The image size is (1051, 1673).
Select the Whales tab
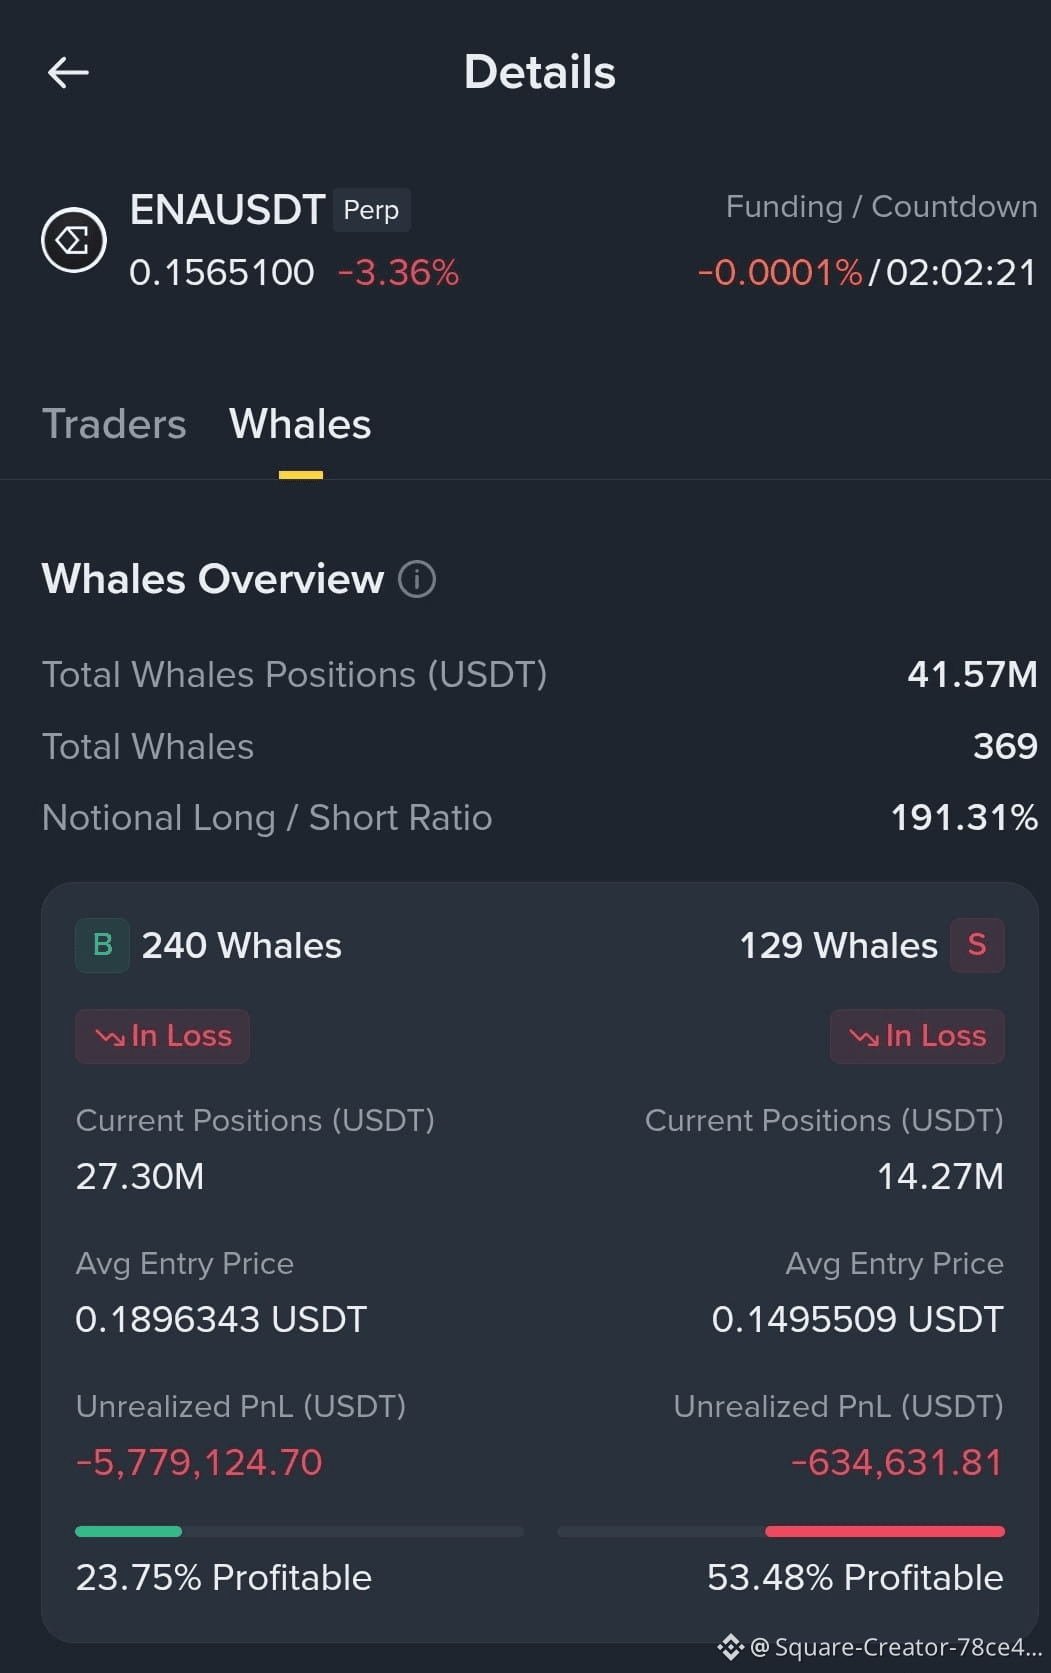tap(300, 424)
